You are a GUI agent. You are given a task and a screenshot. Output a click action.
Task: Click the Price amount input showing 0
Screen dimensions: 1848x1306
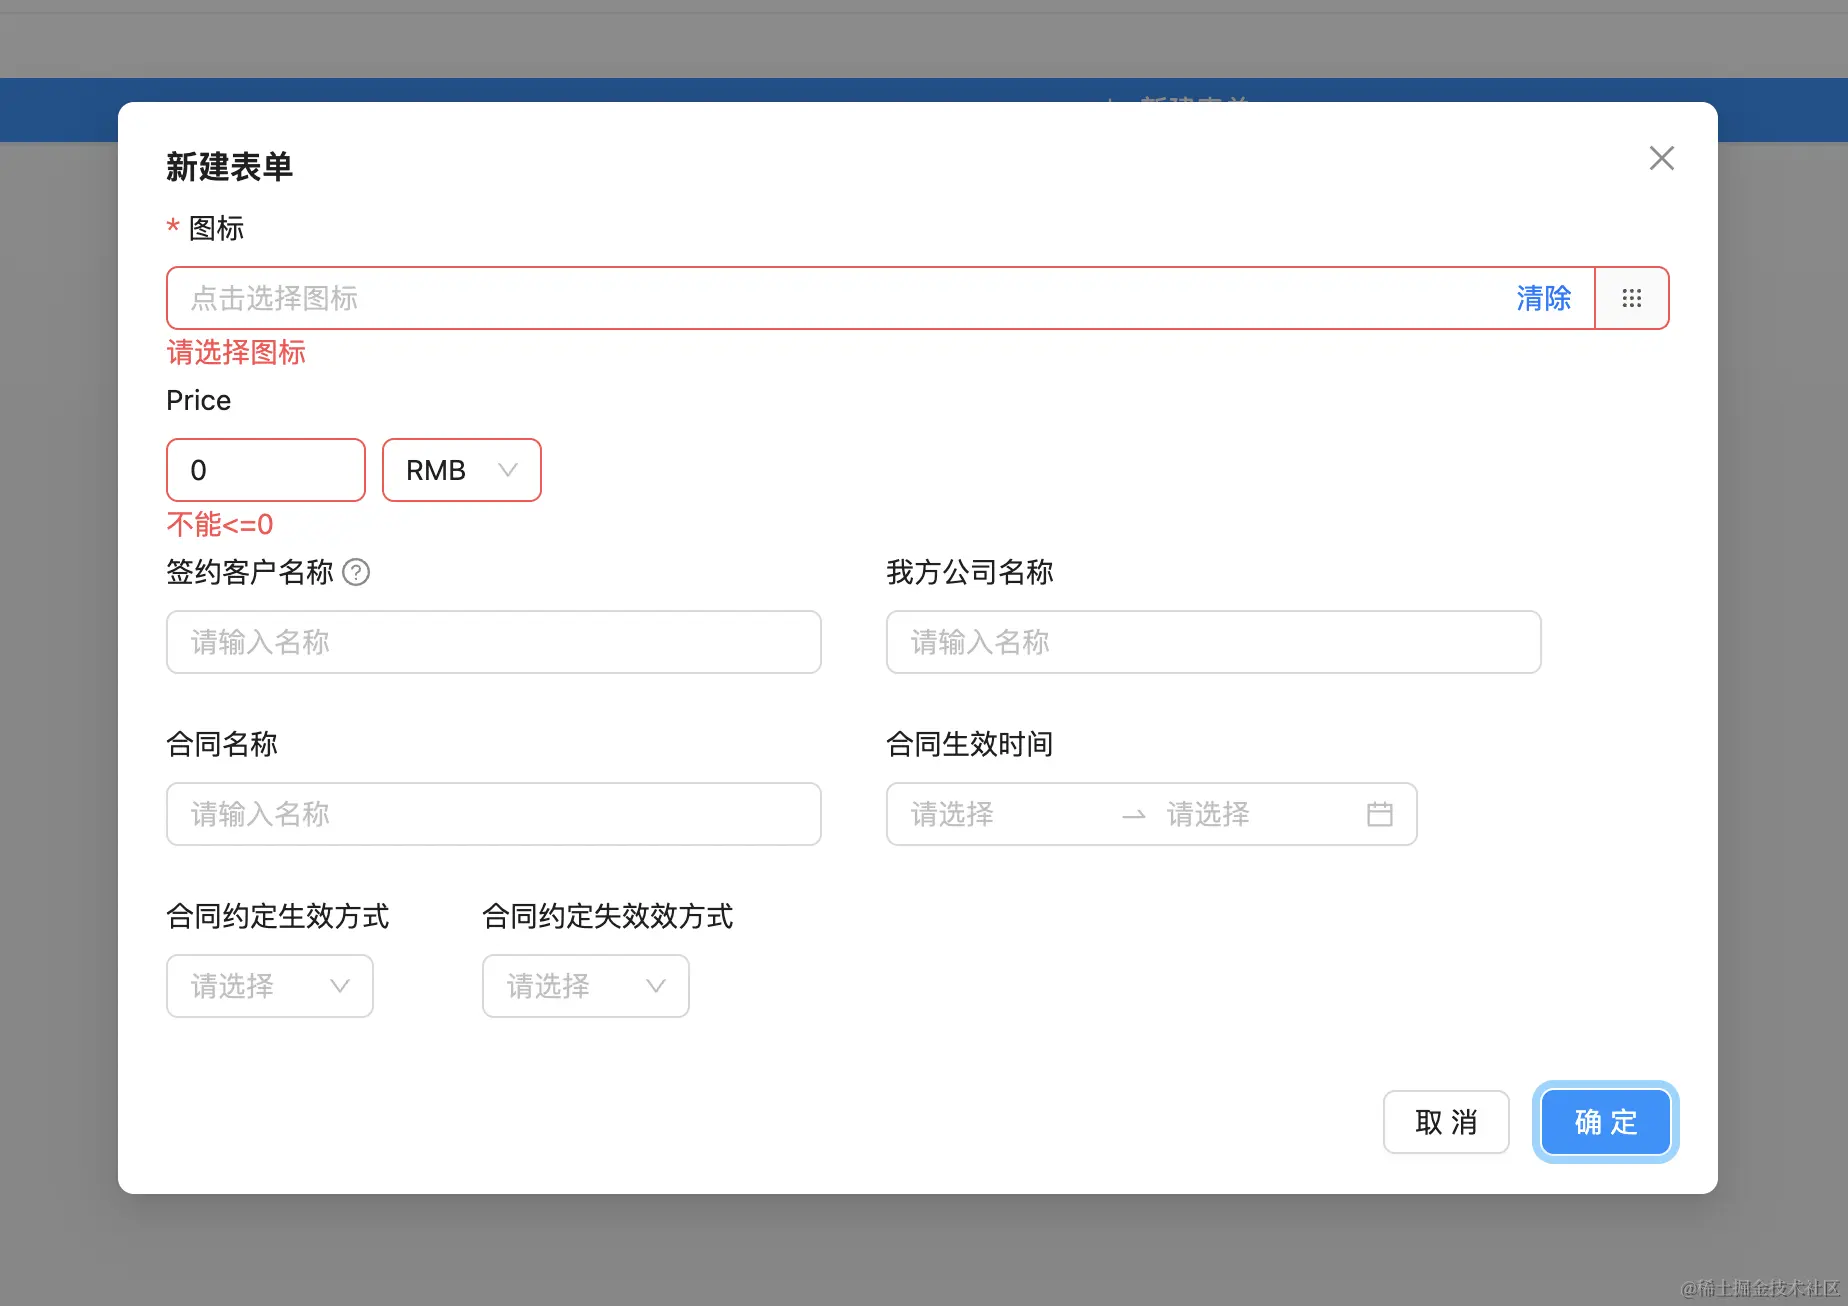click(x=266, y=470)
